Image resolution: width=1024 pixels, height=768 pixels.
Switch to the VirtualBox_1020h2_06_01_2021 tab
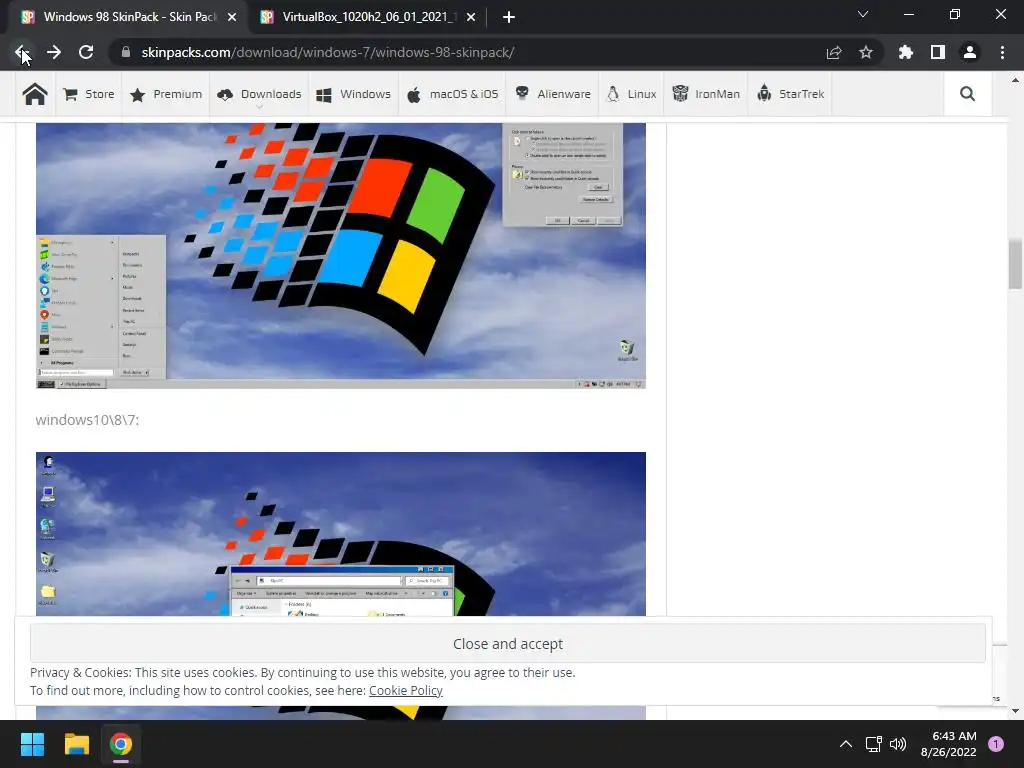click(x=368, y=17)
